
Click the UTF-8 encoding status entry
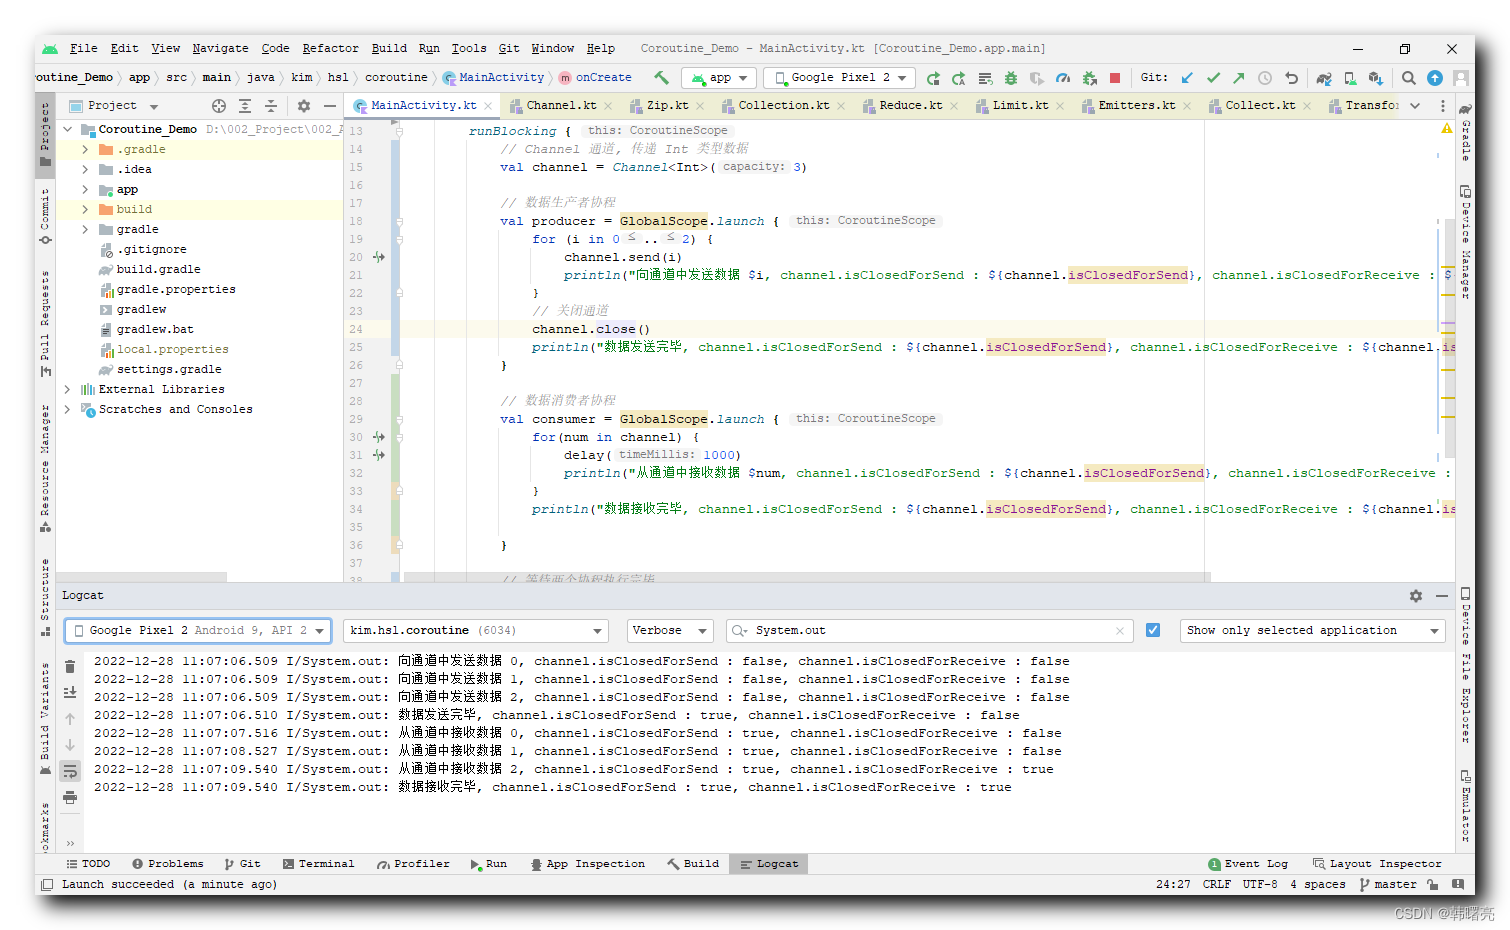[1259, 885]
